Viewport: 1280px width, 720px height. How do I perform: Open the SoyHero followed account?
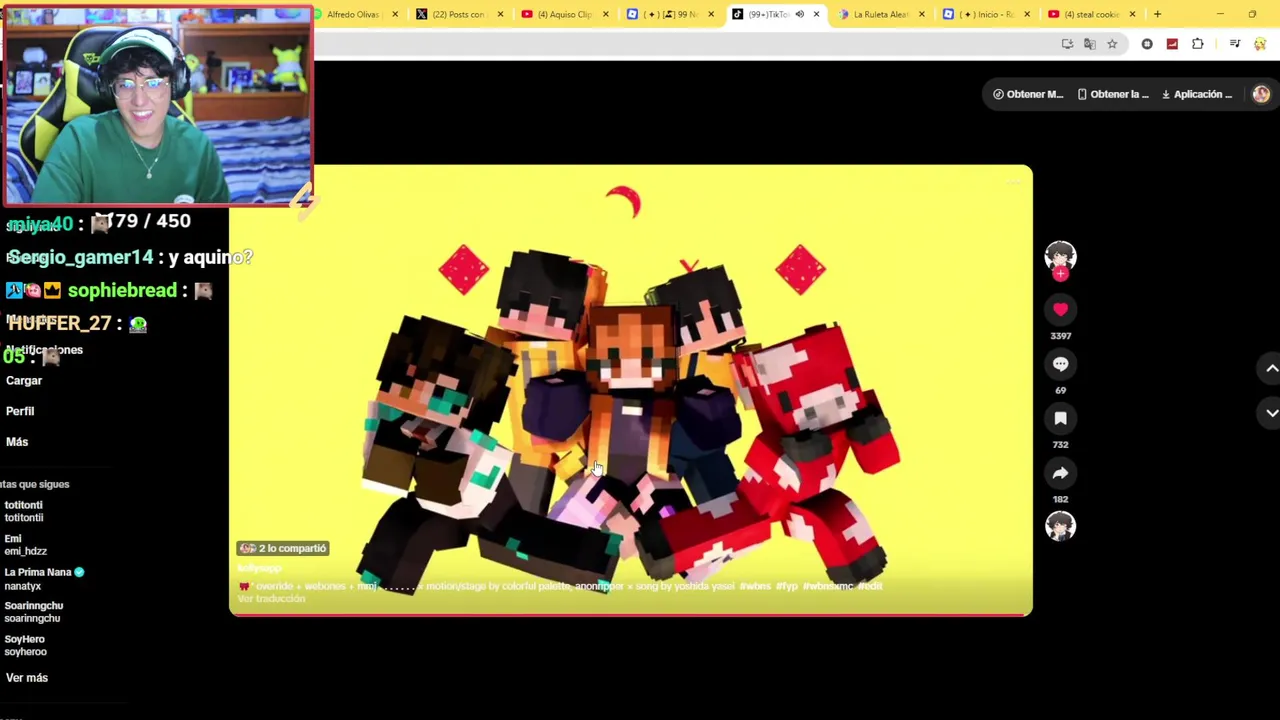[x=25, y=645]
